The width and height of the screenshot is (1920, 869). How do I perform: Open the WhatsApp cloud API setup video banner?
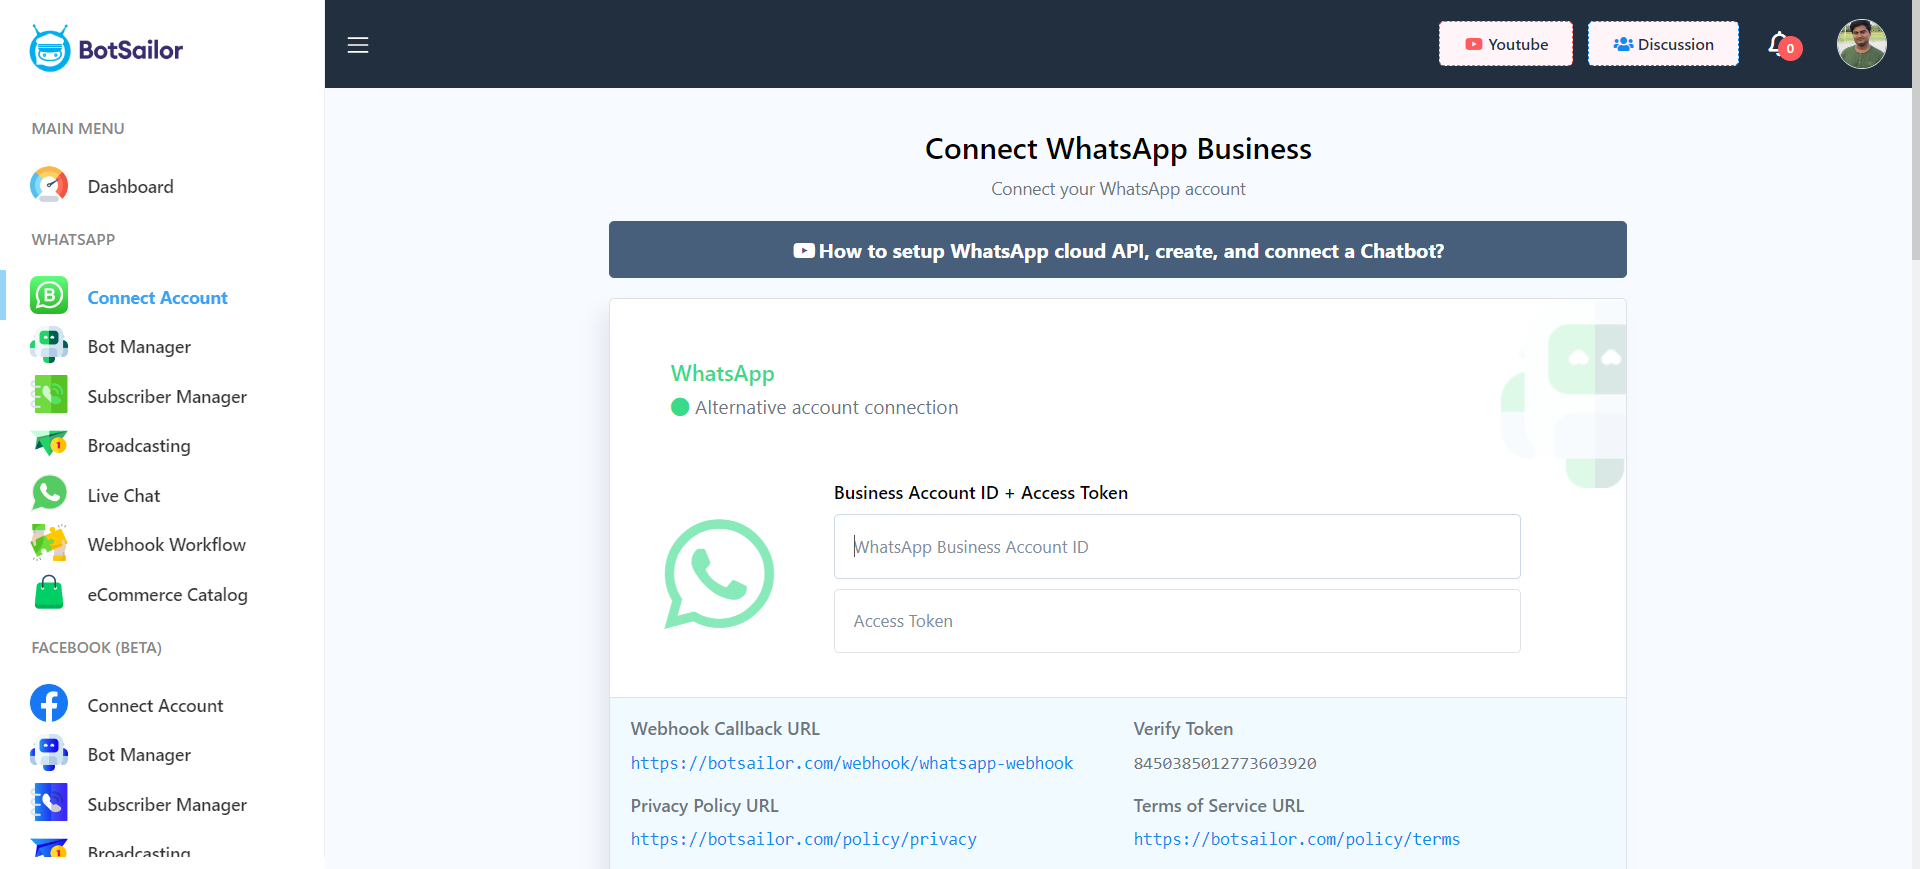[1117, 250]
